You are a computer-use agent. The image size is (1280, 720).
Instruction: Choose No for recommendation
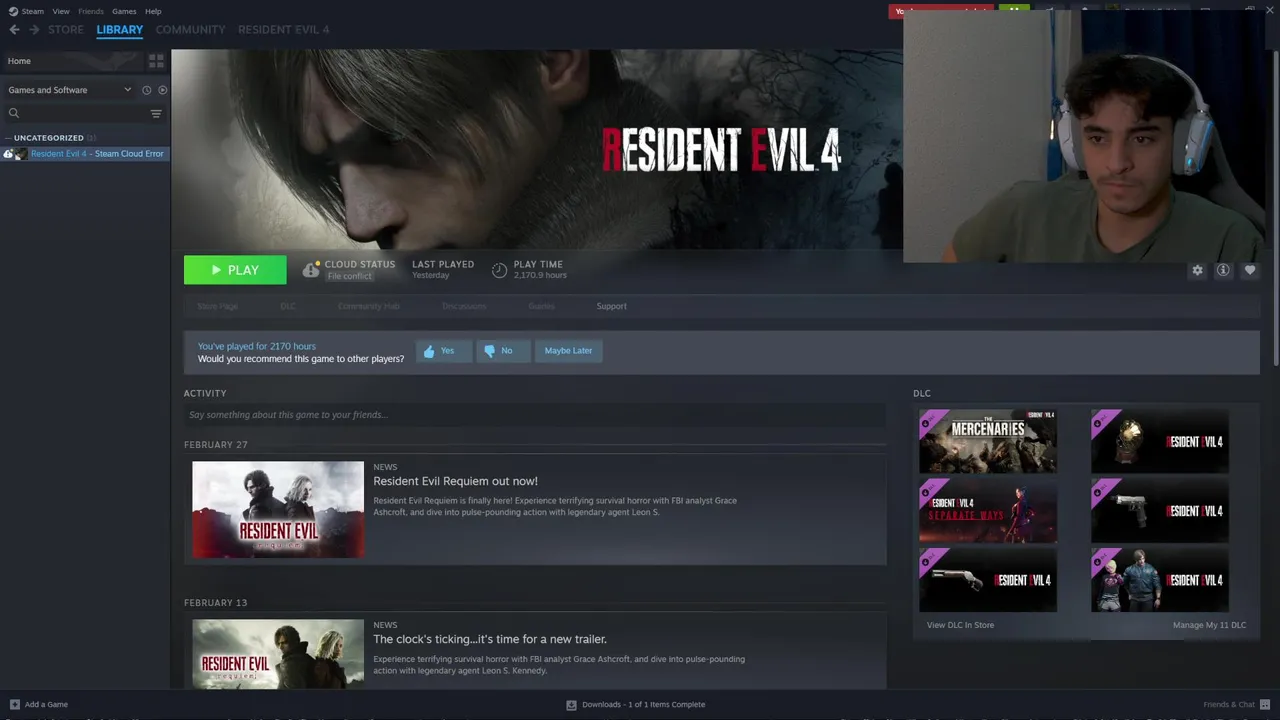click(x=503, y=351)
